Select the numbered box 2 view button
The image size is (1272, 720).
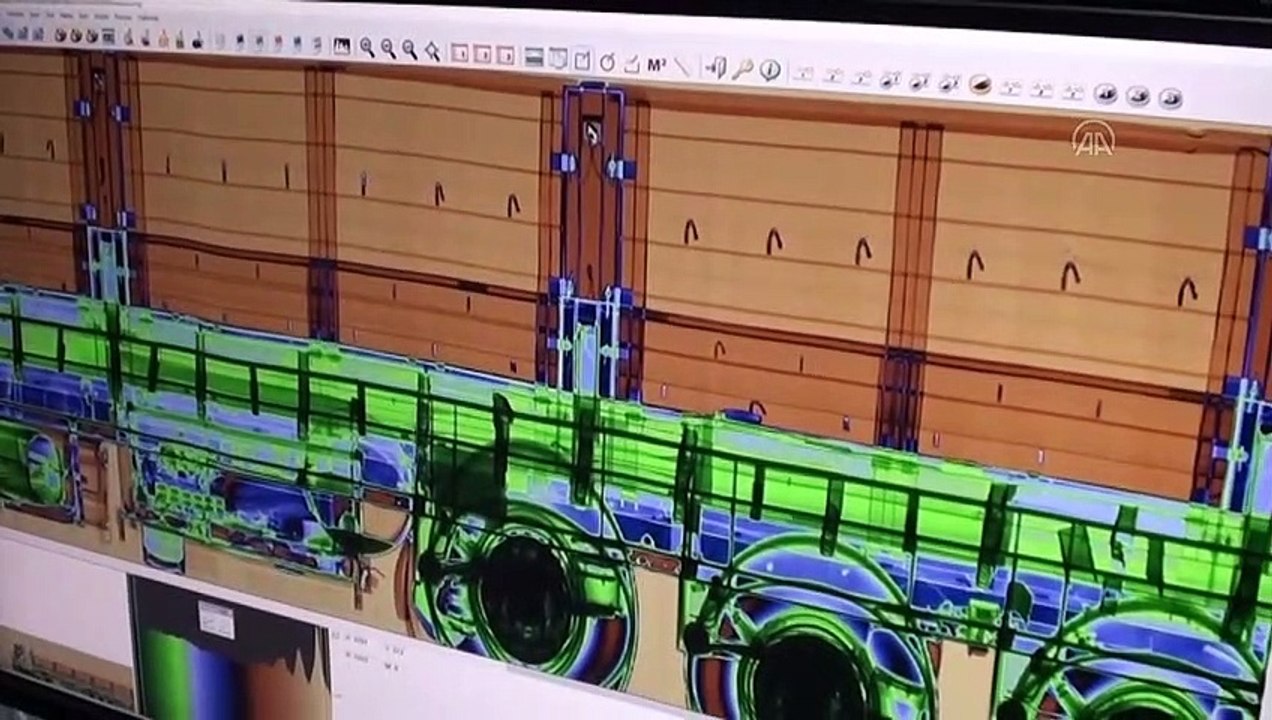tap(483, 53)
